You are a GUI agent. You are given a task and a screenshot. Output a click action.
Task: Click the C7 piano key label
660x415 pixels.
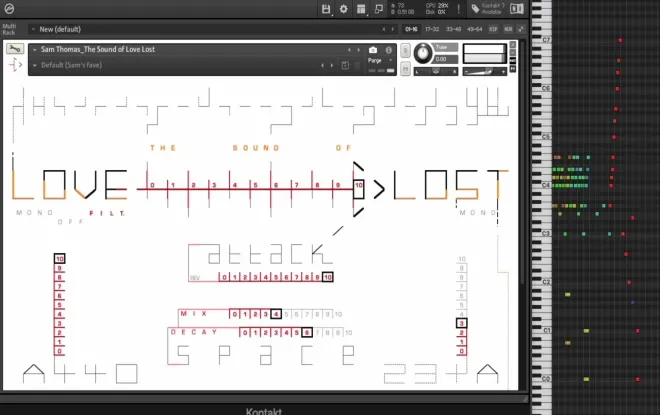coord(546,40)
